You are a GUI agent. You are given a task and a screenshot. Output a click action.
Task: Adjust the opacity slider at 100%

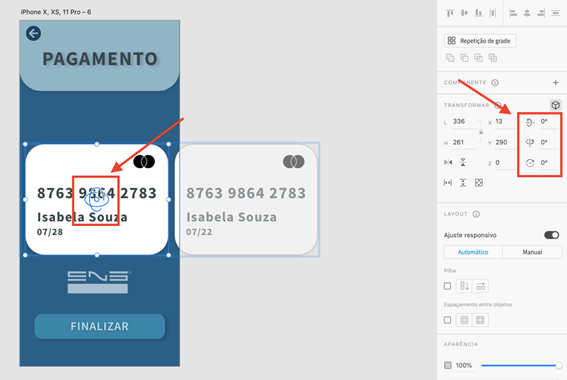click(x=520, y=366)
